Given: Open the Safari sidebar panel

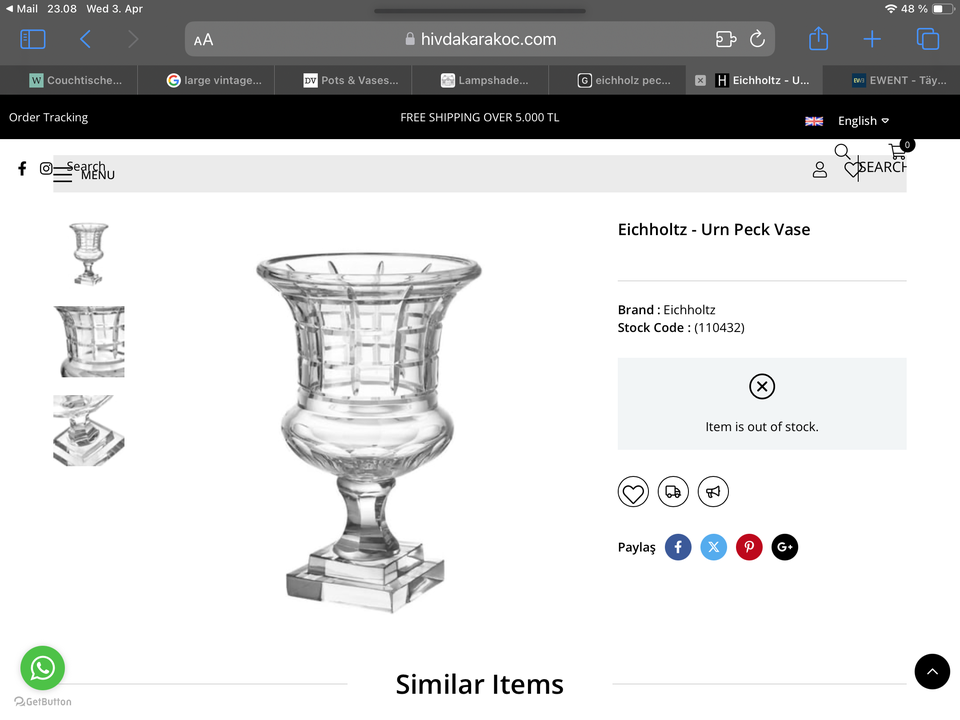Looking at the screenshot, I should point(33,39).
